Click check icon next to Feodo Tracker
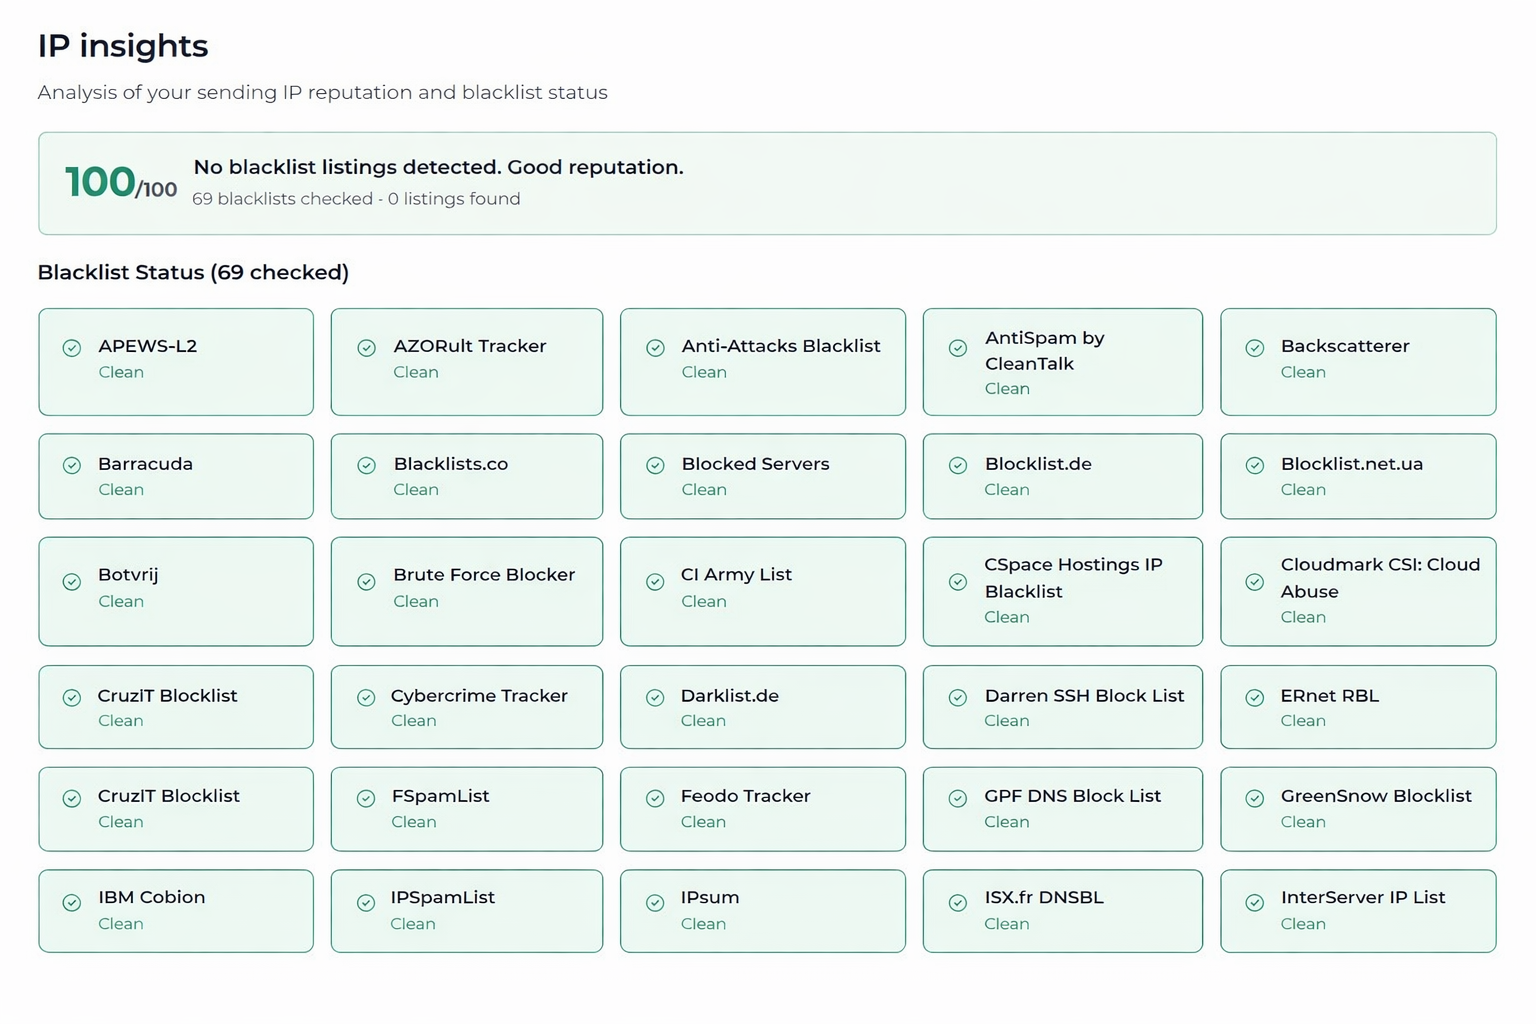The width and height of the screenshot is (1536, 1024). click(656, 798)
